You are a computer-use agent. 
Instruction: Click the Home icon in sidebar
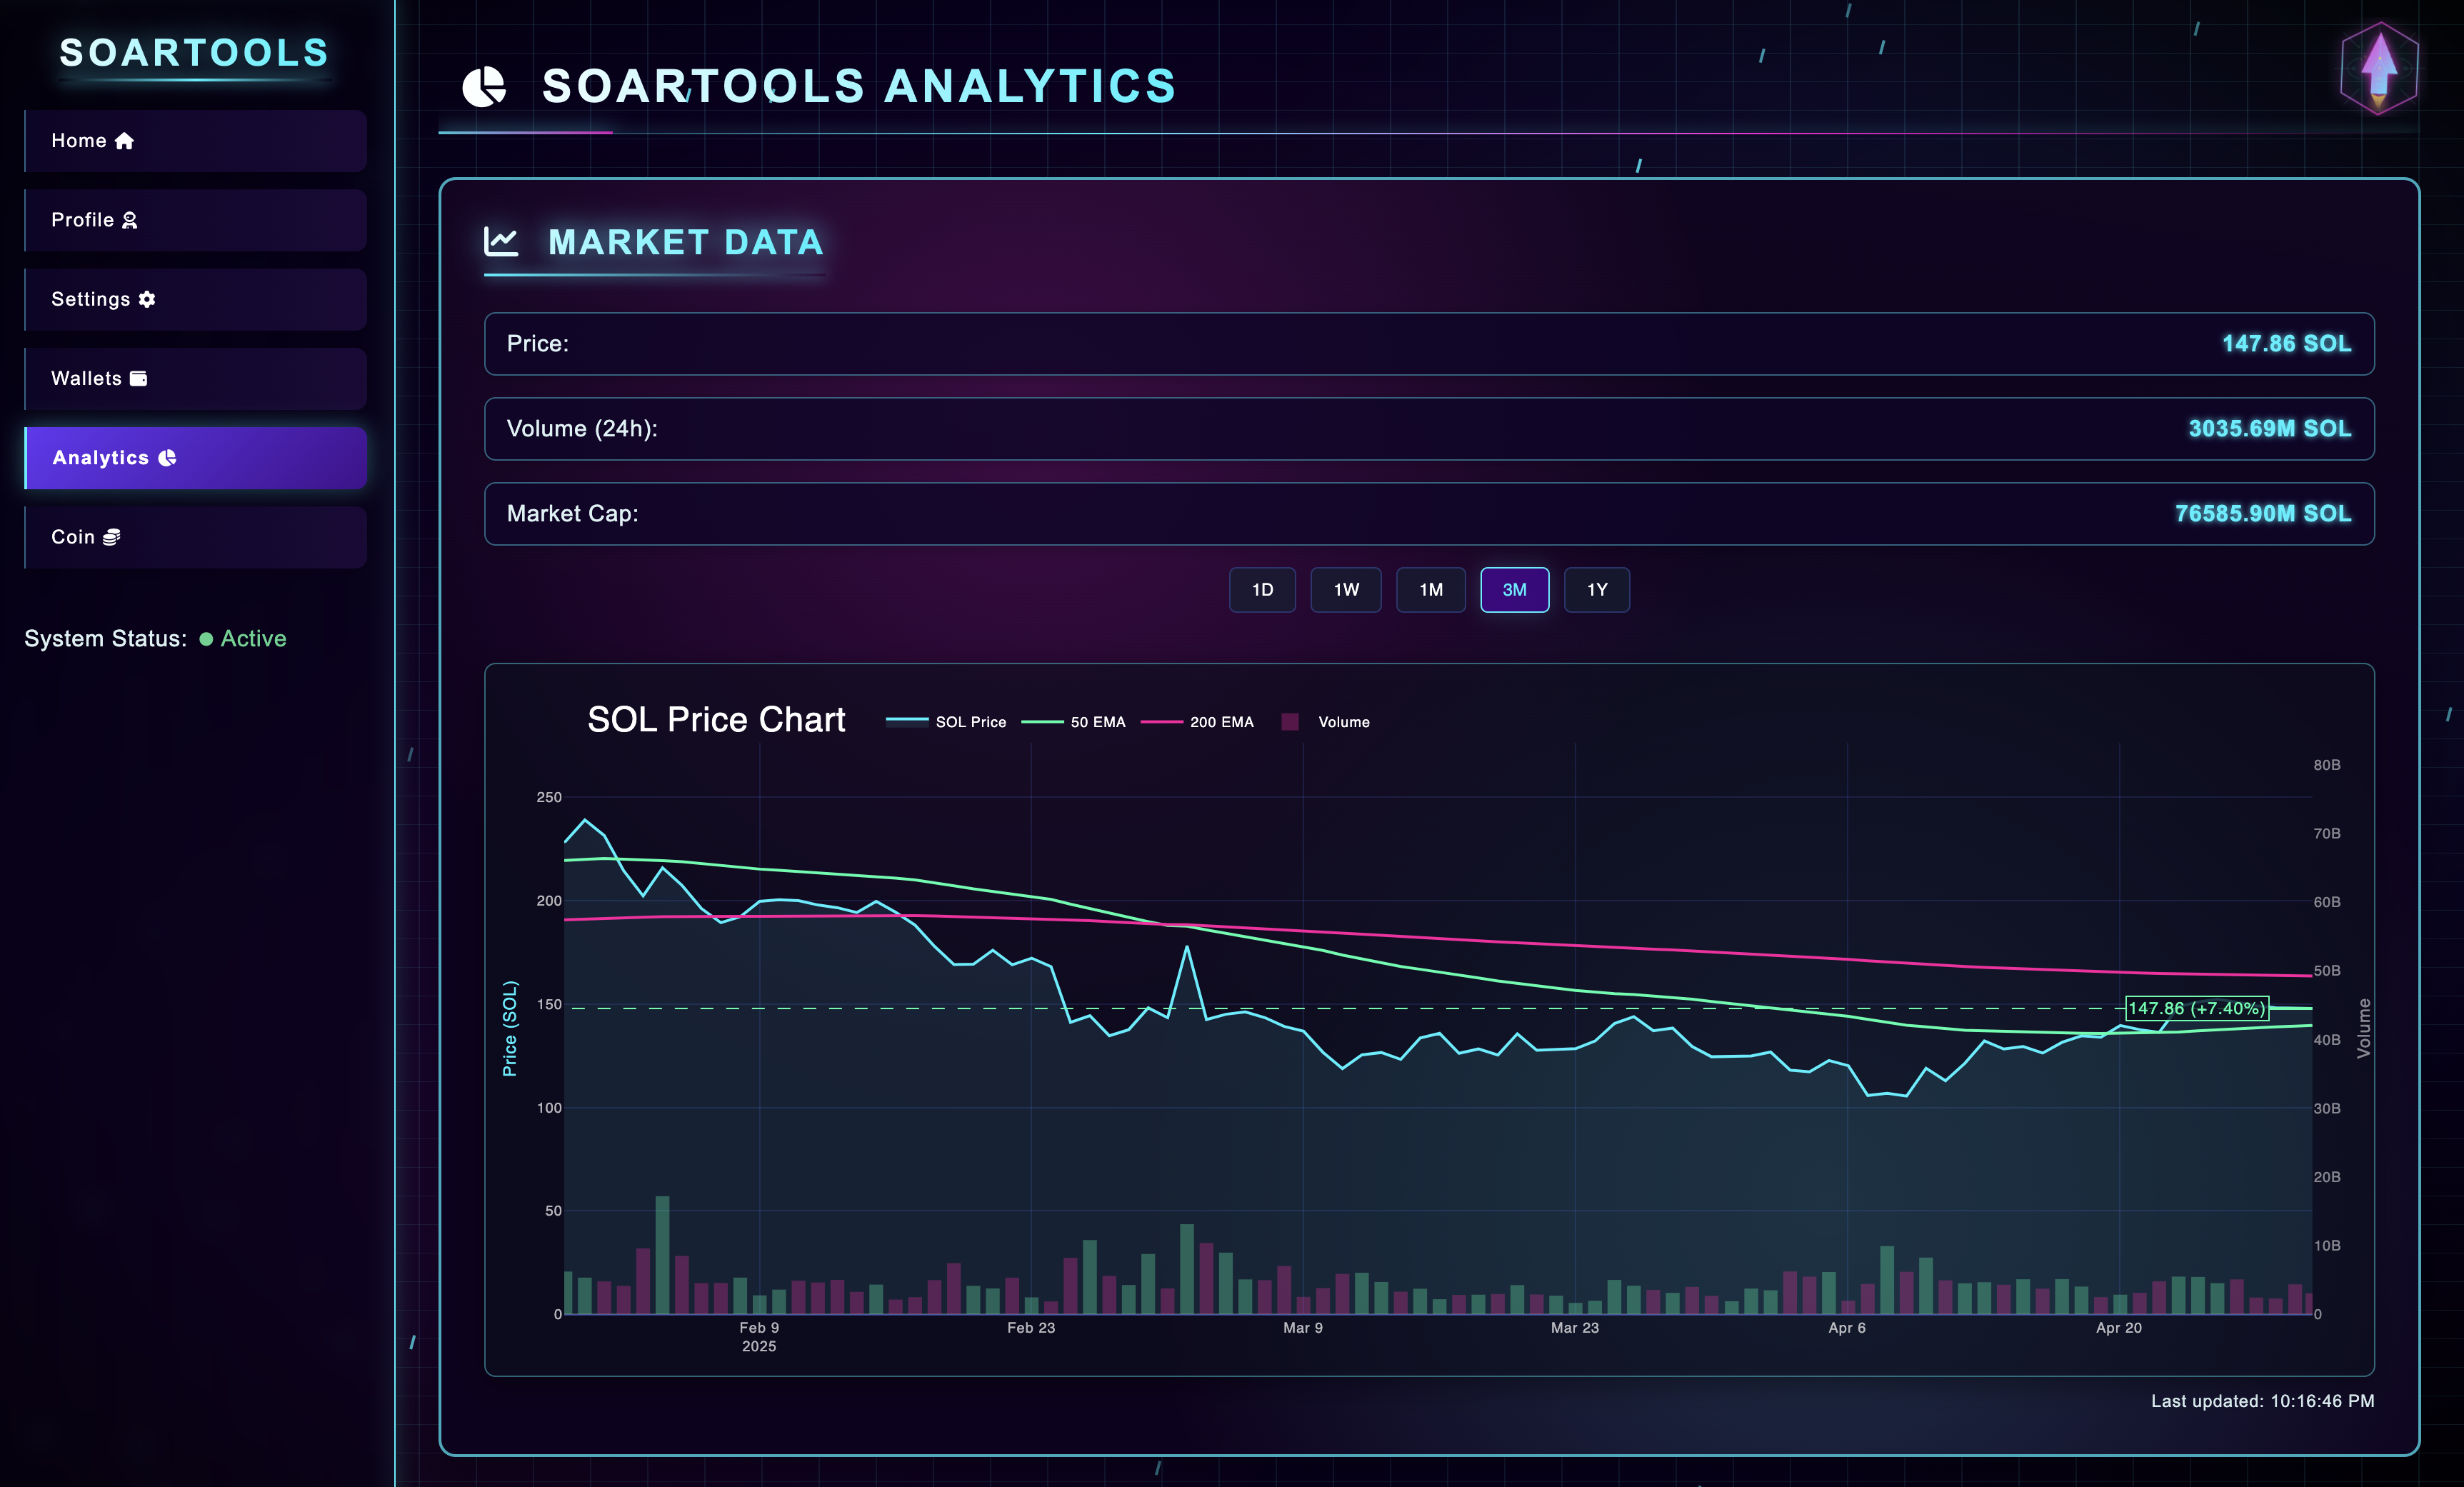pos(124,140)
